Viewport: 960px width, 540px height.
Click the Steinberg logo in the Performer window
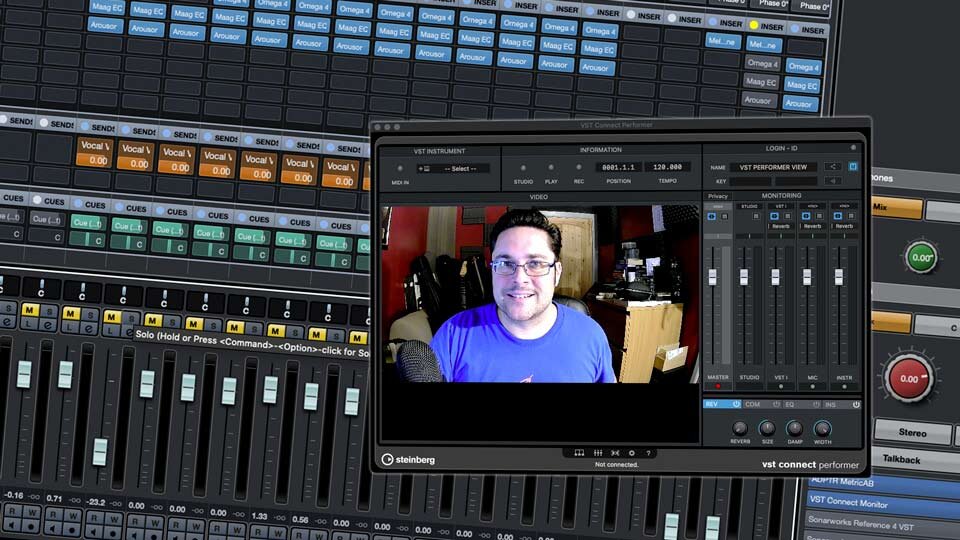408,459
